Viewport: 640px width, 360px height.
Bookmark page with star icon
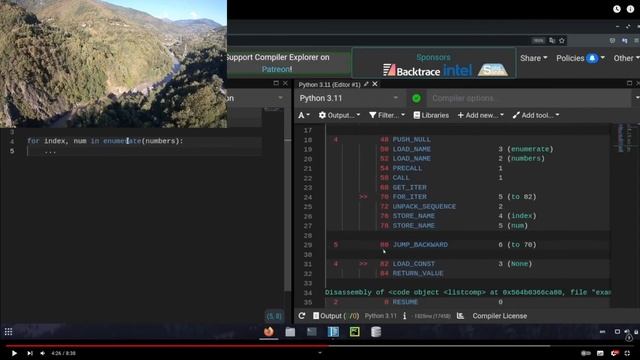(562, 40)
